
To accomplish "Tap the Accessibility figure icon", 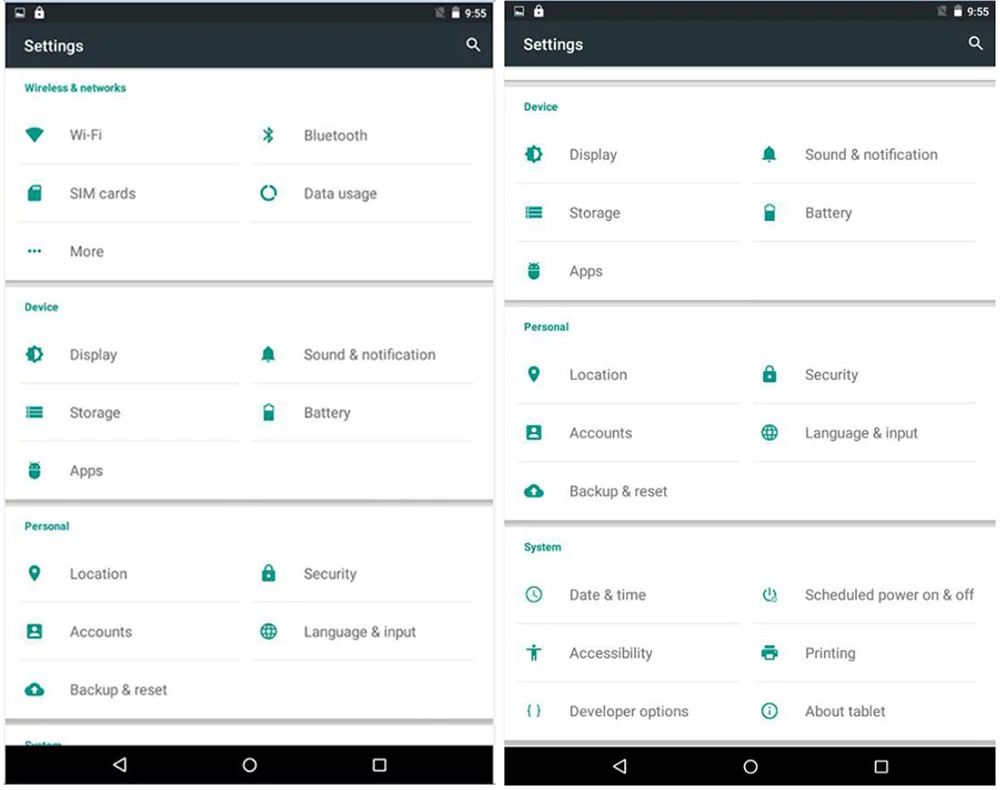I will click(x=534, y=653).
